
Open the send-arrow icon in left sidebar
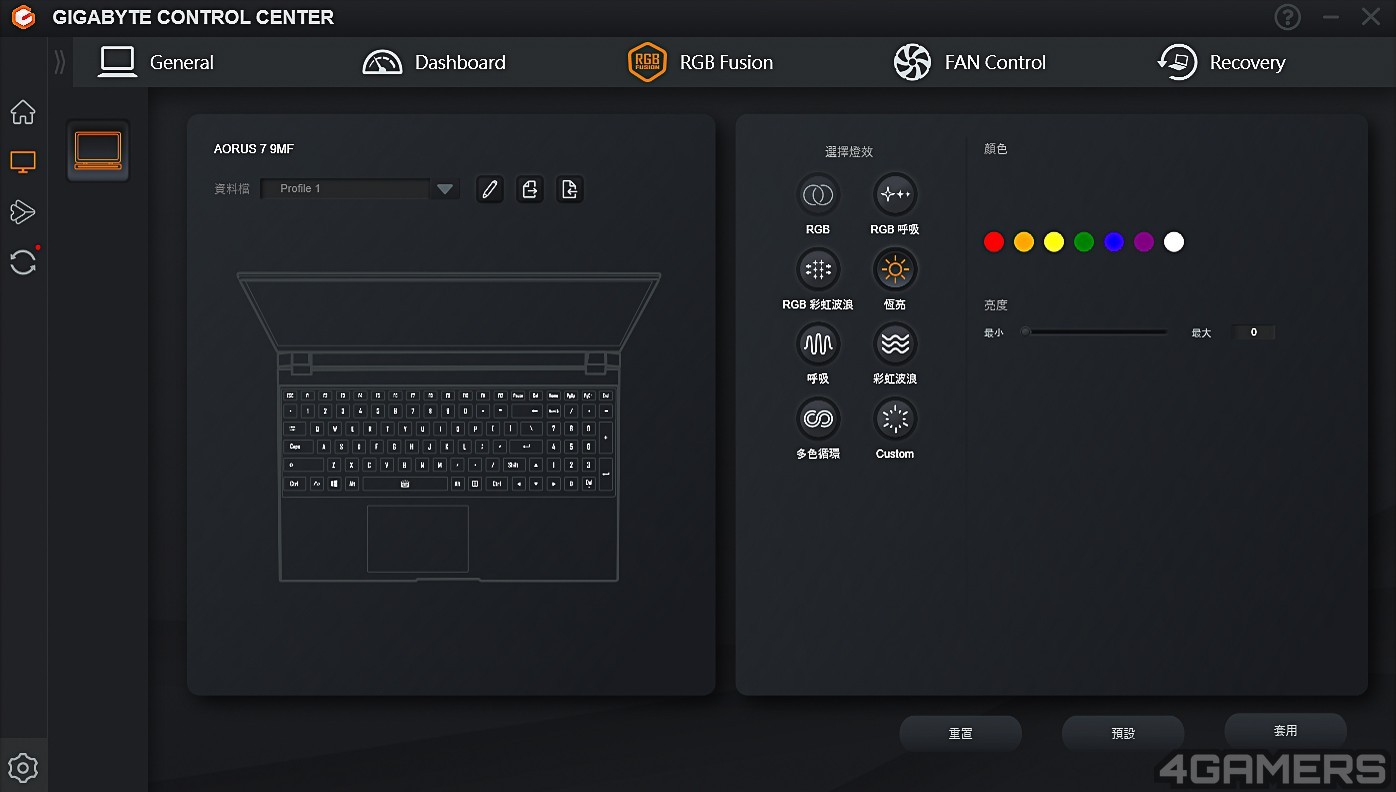click(x=23, y=212)
